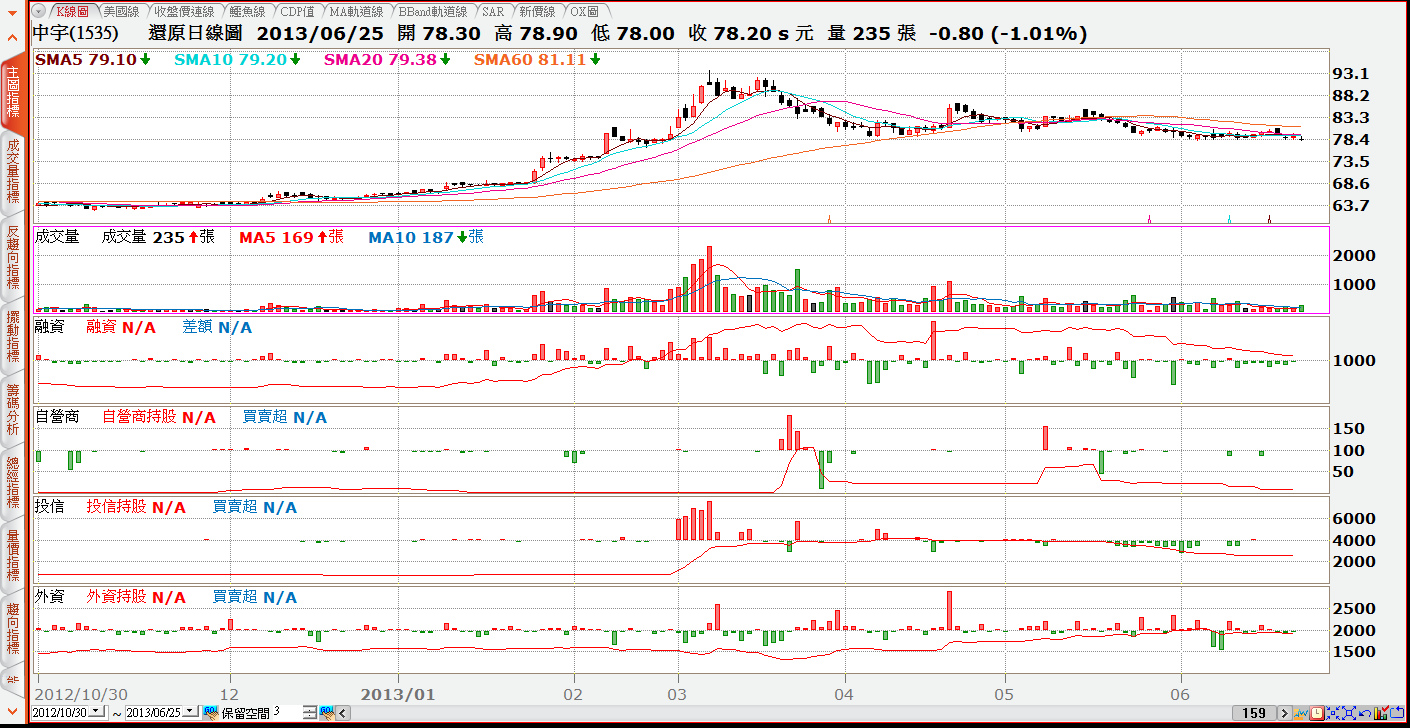Select the 鯉魚線 tab
Screen dimensions: 1410x728
(x=246, y=11)
